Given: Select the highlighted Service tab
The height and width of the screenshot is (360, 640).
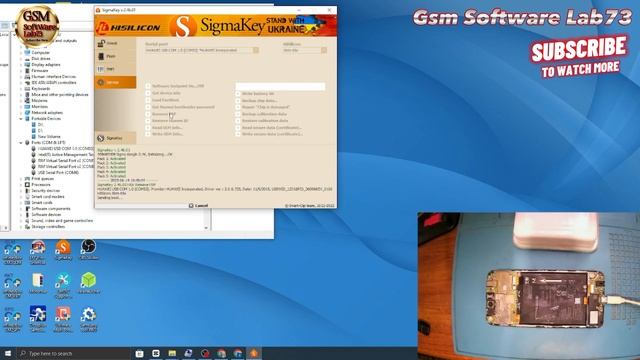Looking at the screenshot, I should pos(115,82).
